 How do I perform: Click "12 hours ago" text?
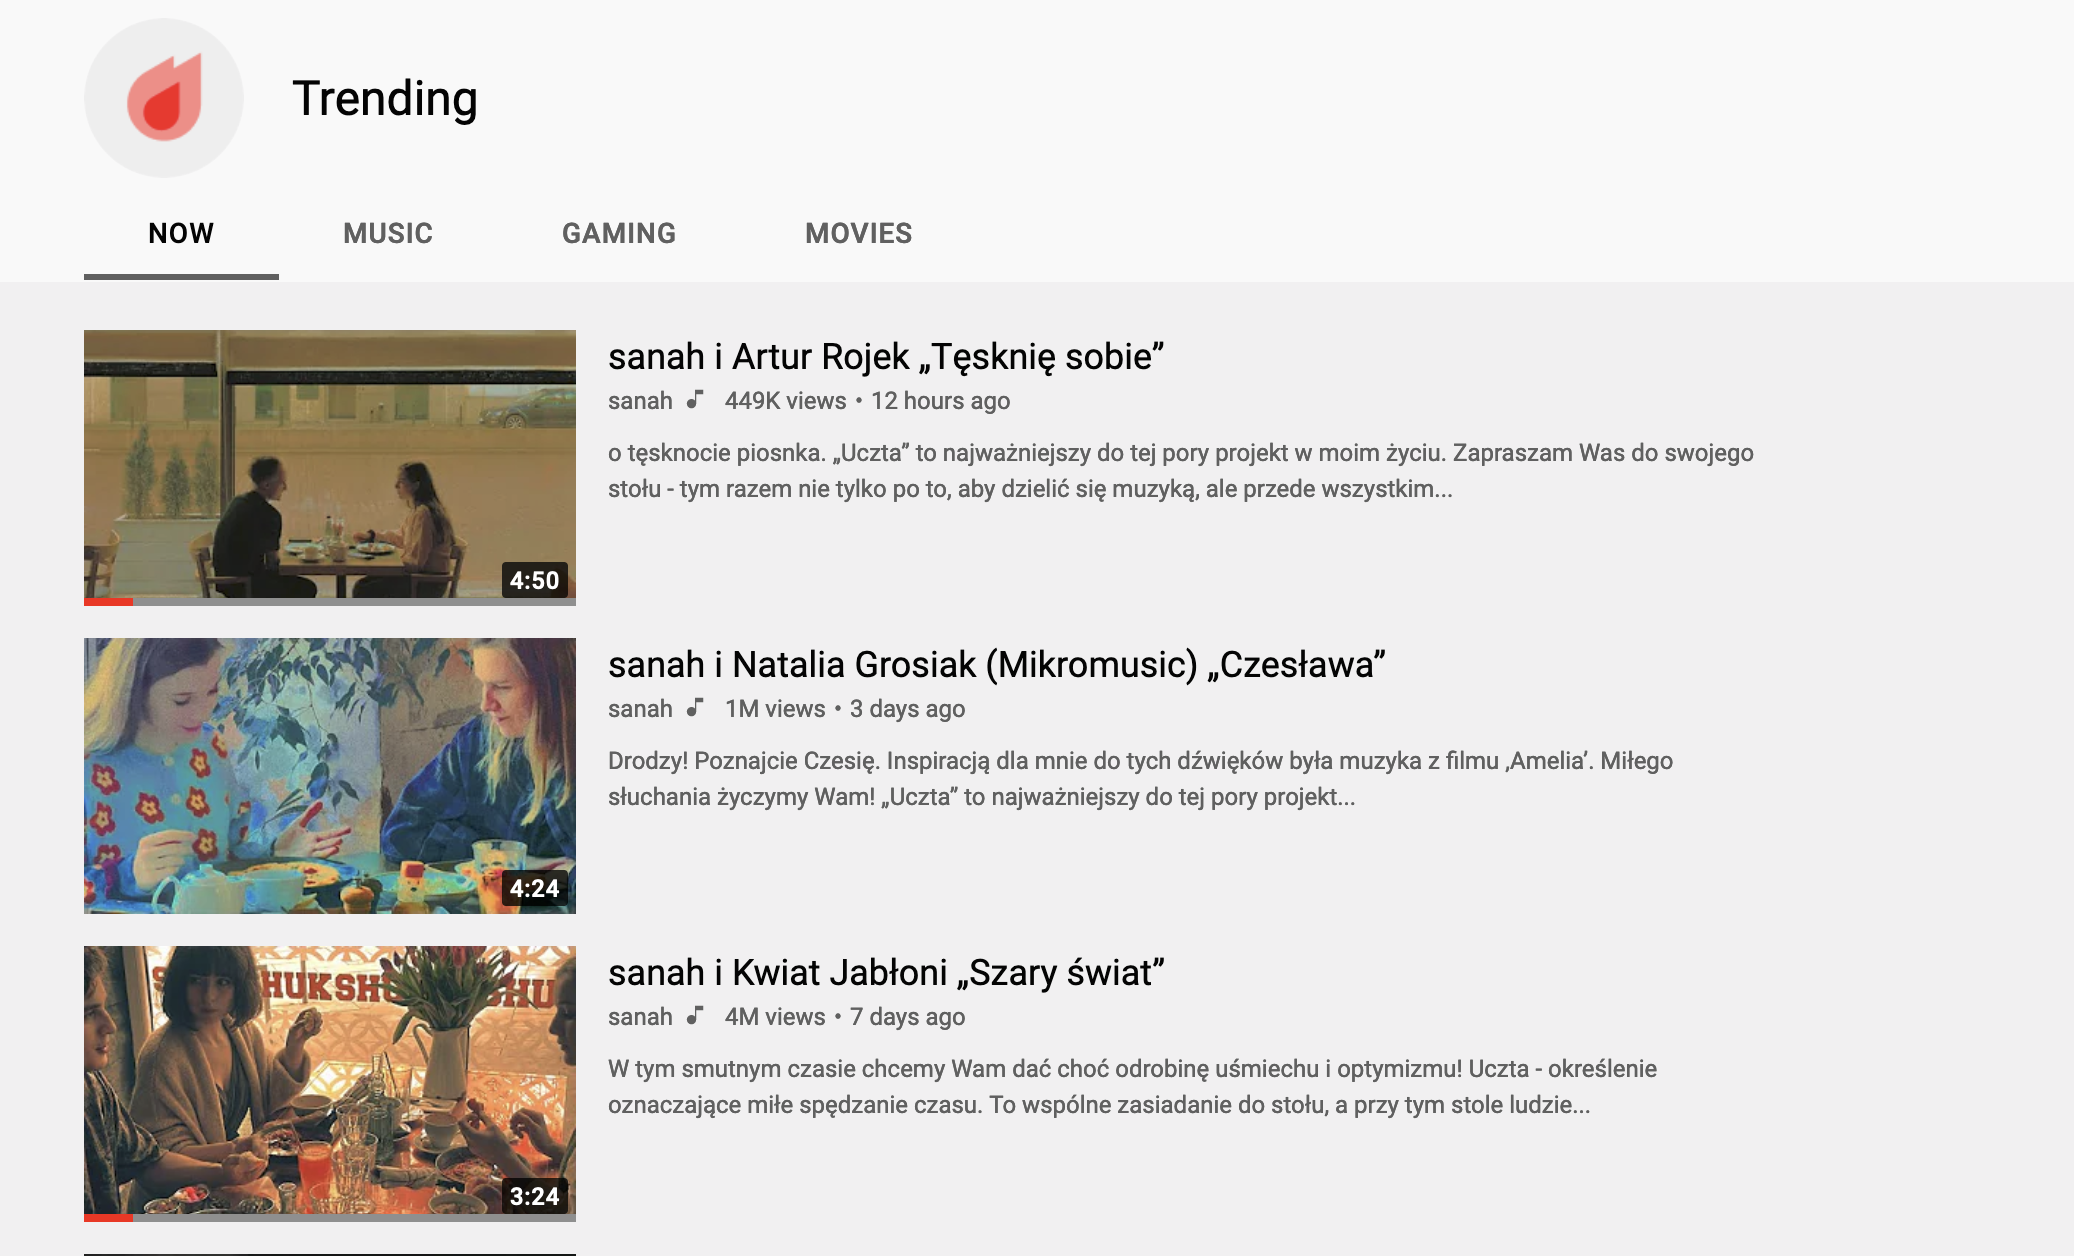point(940,401)
